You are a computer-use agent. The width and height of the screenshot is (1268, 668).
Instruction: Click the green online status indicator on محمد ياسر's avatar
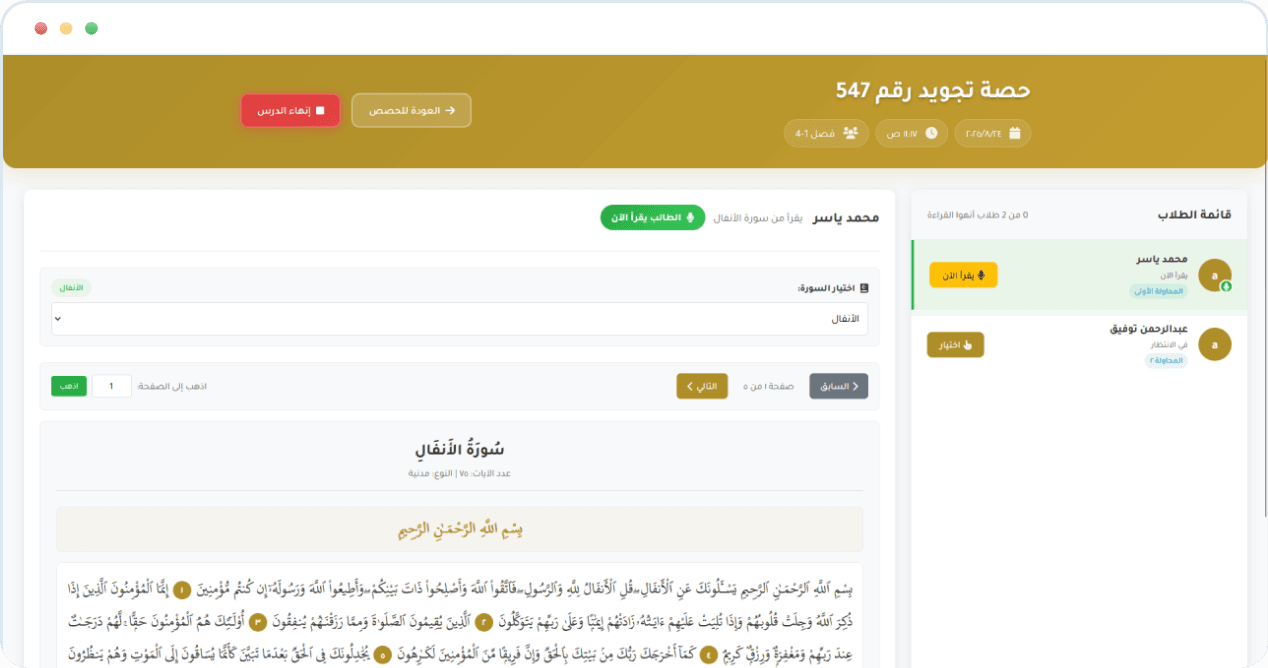point(1226,287)
